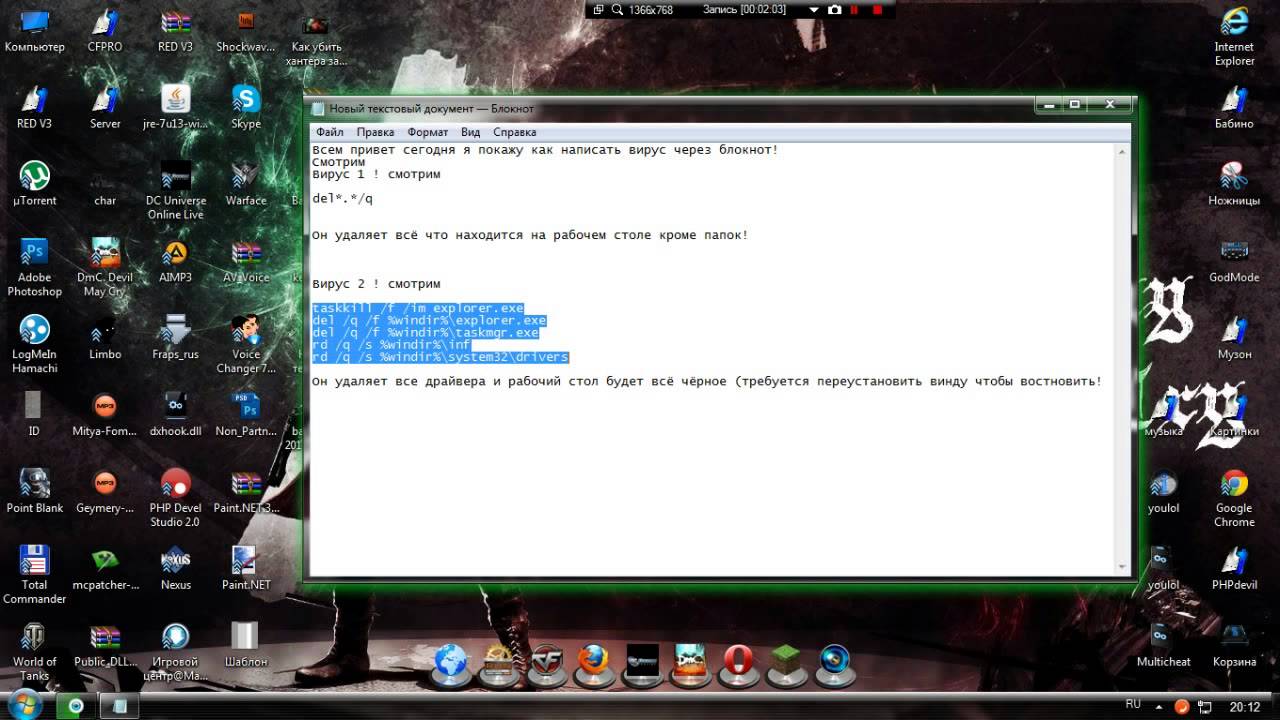Open the Shockwave desktop icon
Screen dimensions: 1280x720
[246, 31]
